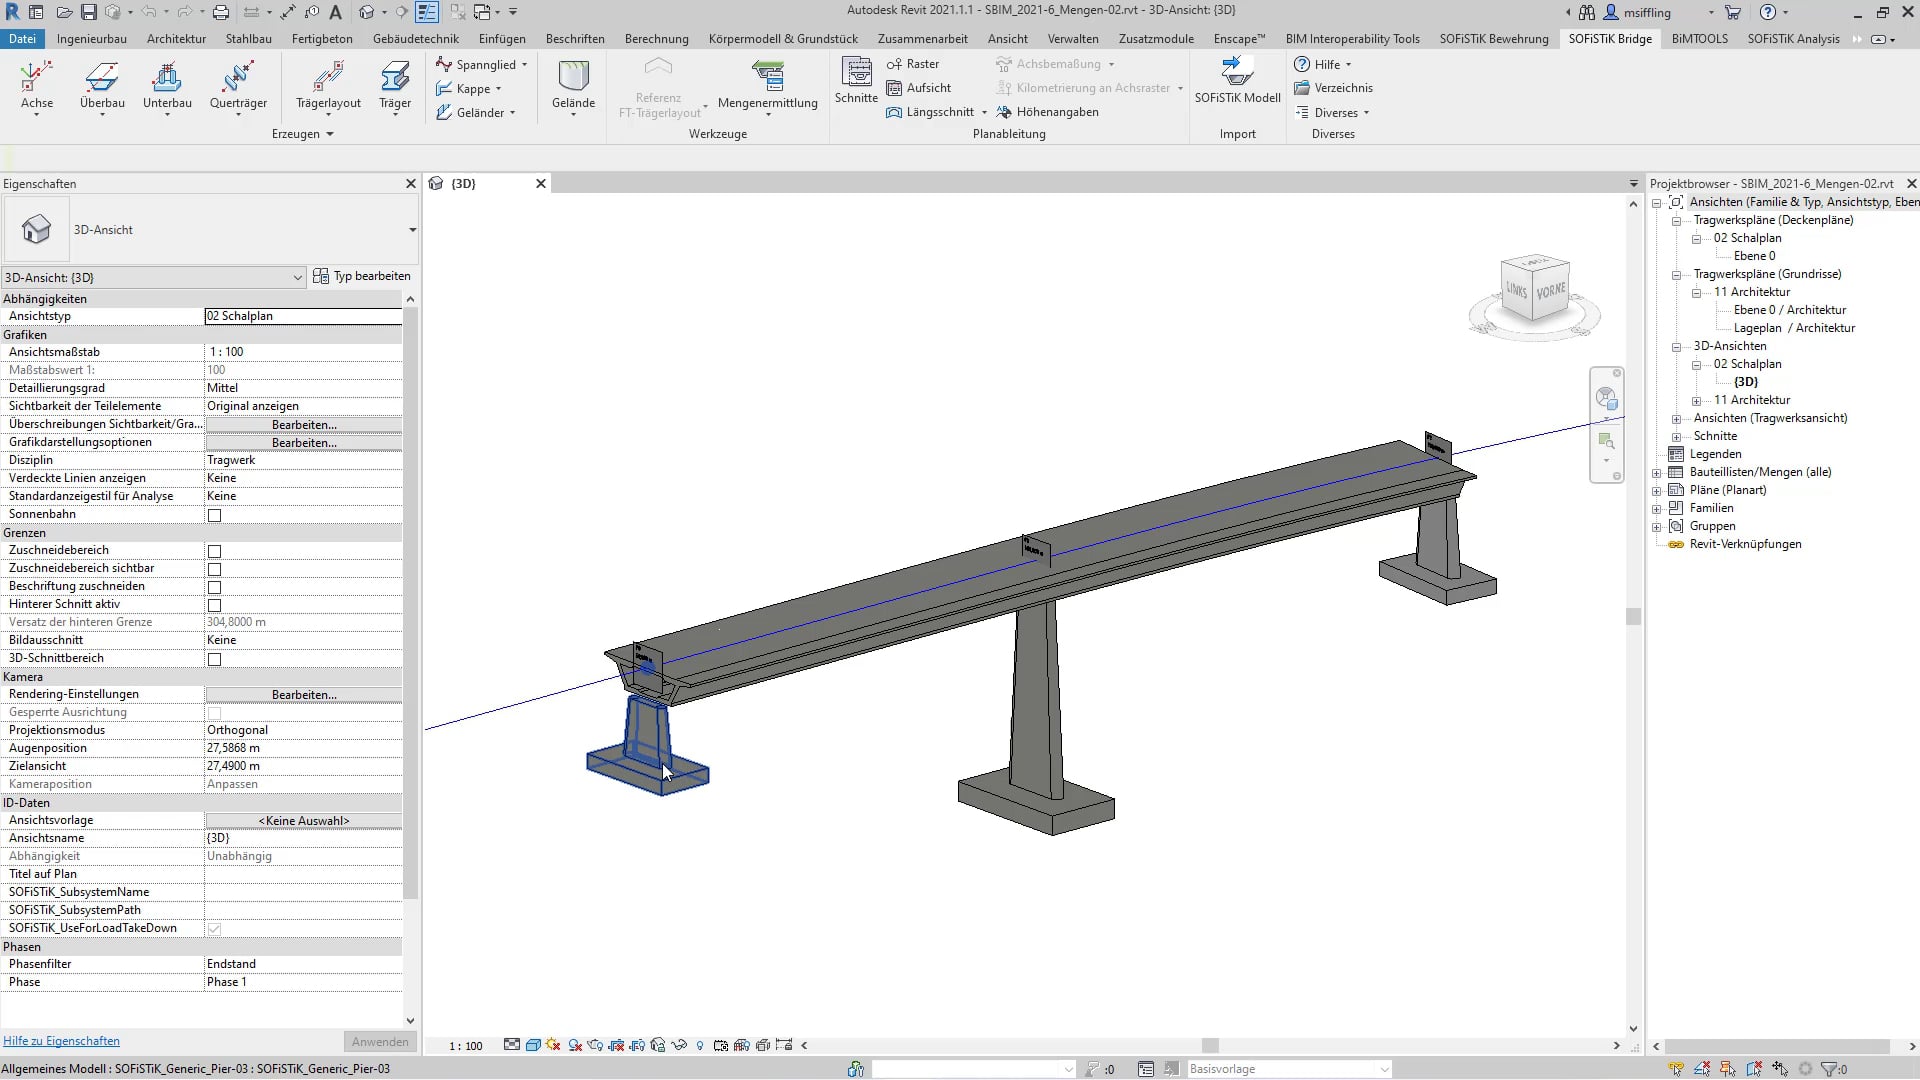Screen dimensions: 1920x1080
Task: Enable the Sonnenbahn checkbox
Action: [214, 515]
